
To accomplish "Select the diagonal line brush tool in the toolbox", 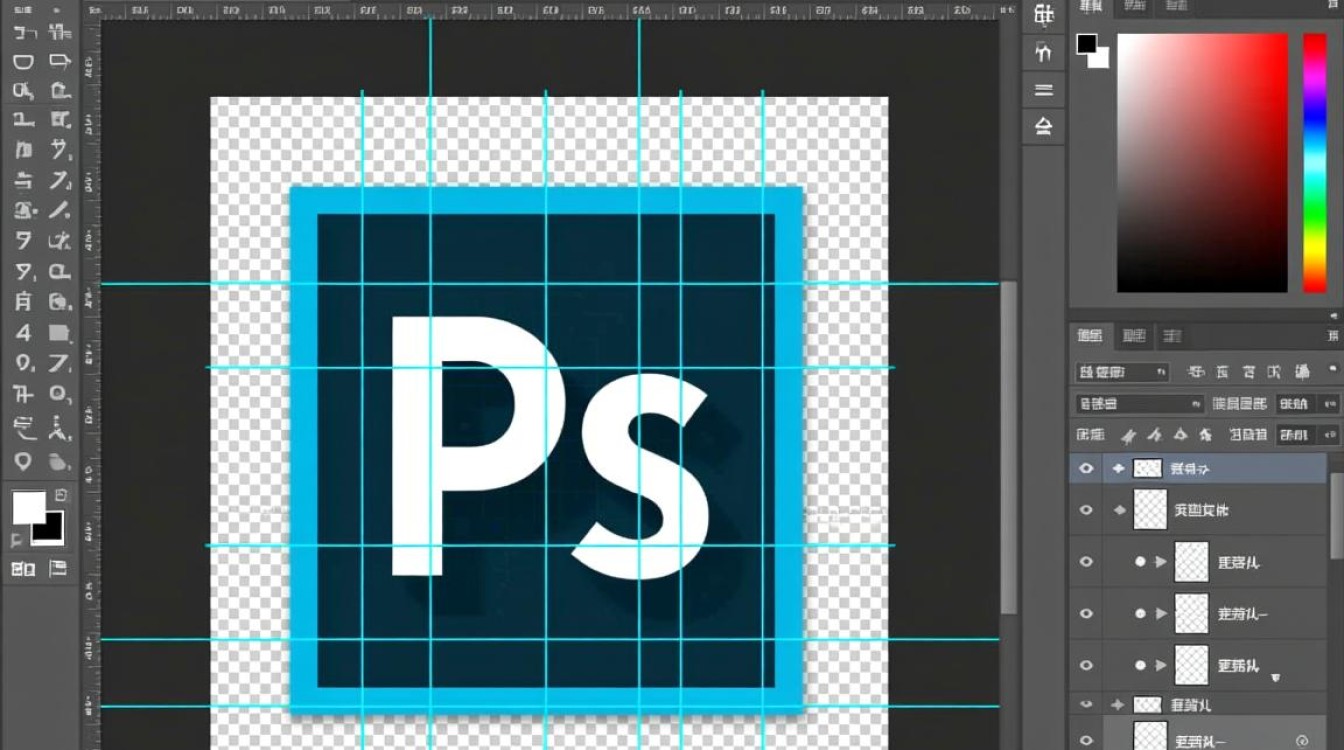I will tap(60, 211).
